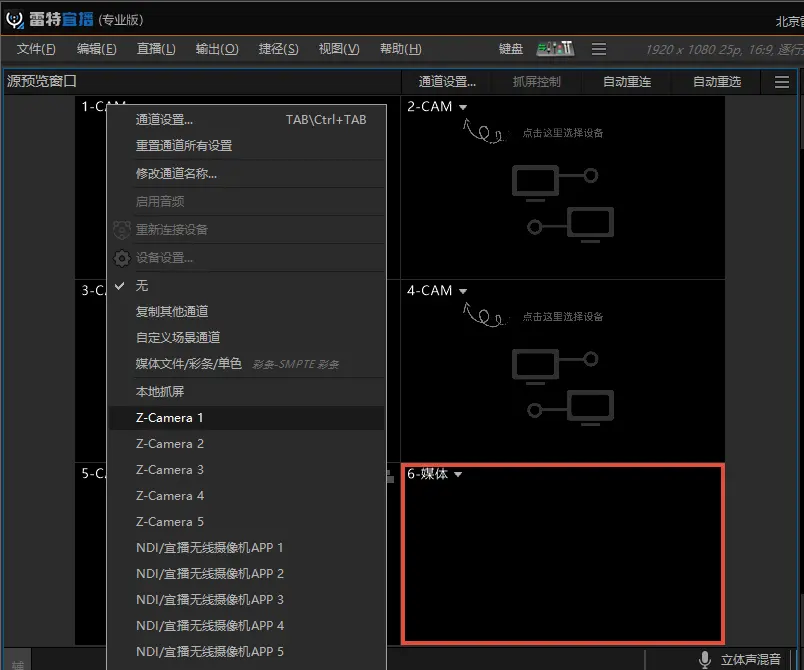Open the source preview panel options menu icon
The width and height of the screenshot is (804, 670).
[x=781, y=82]
